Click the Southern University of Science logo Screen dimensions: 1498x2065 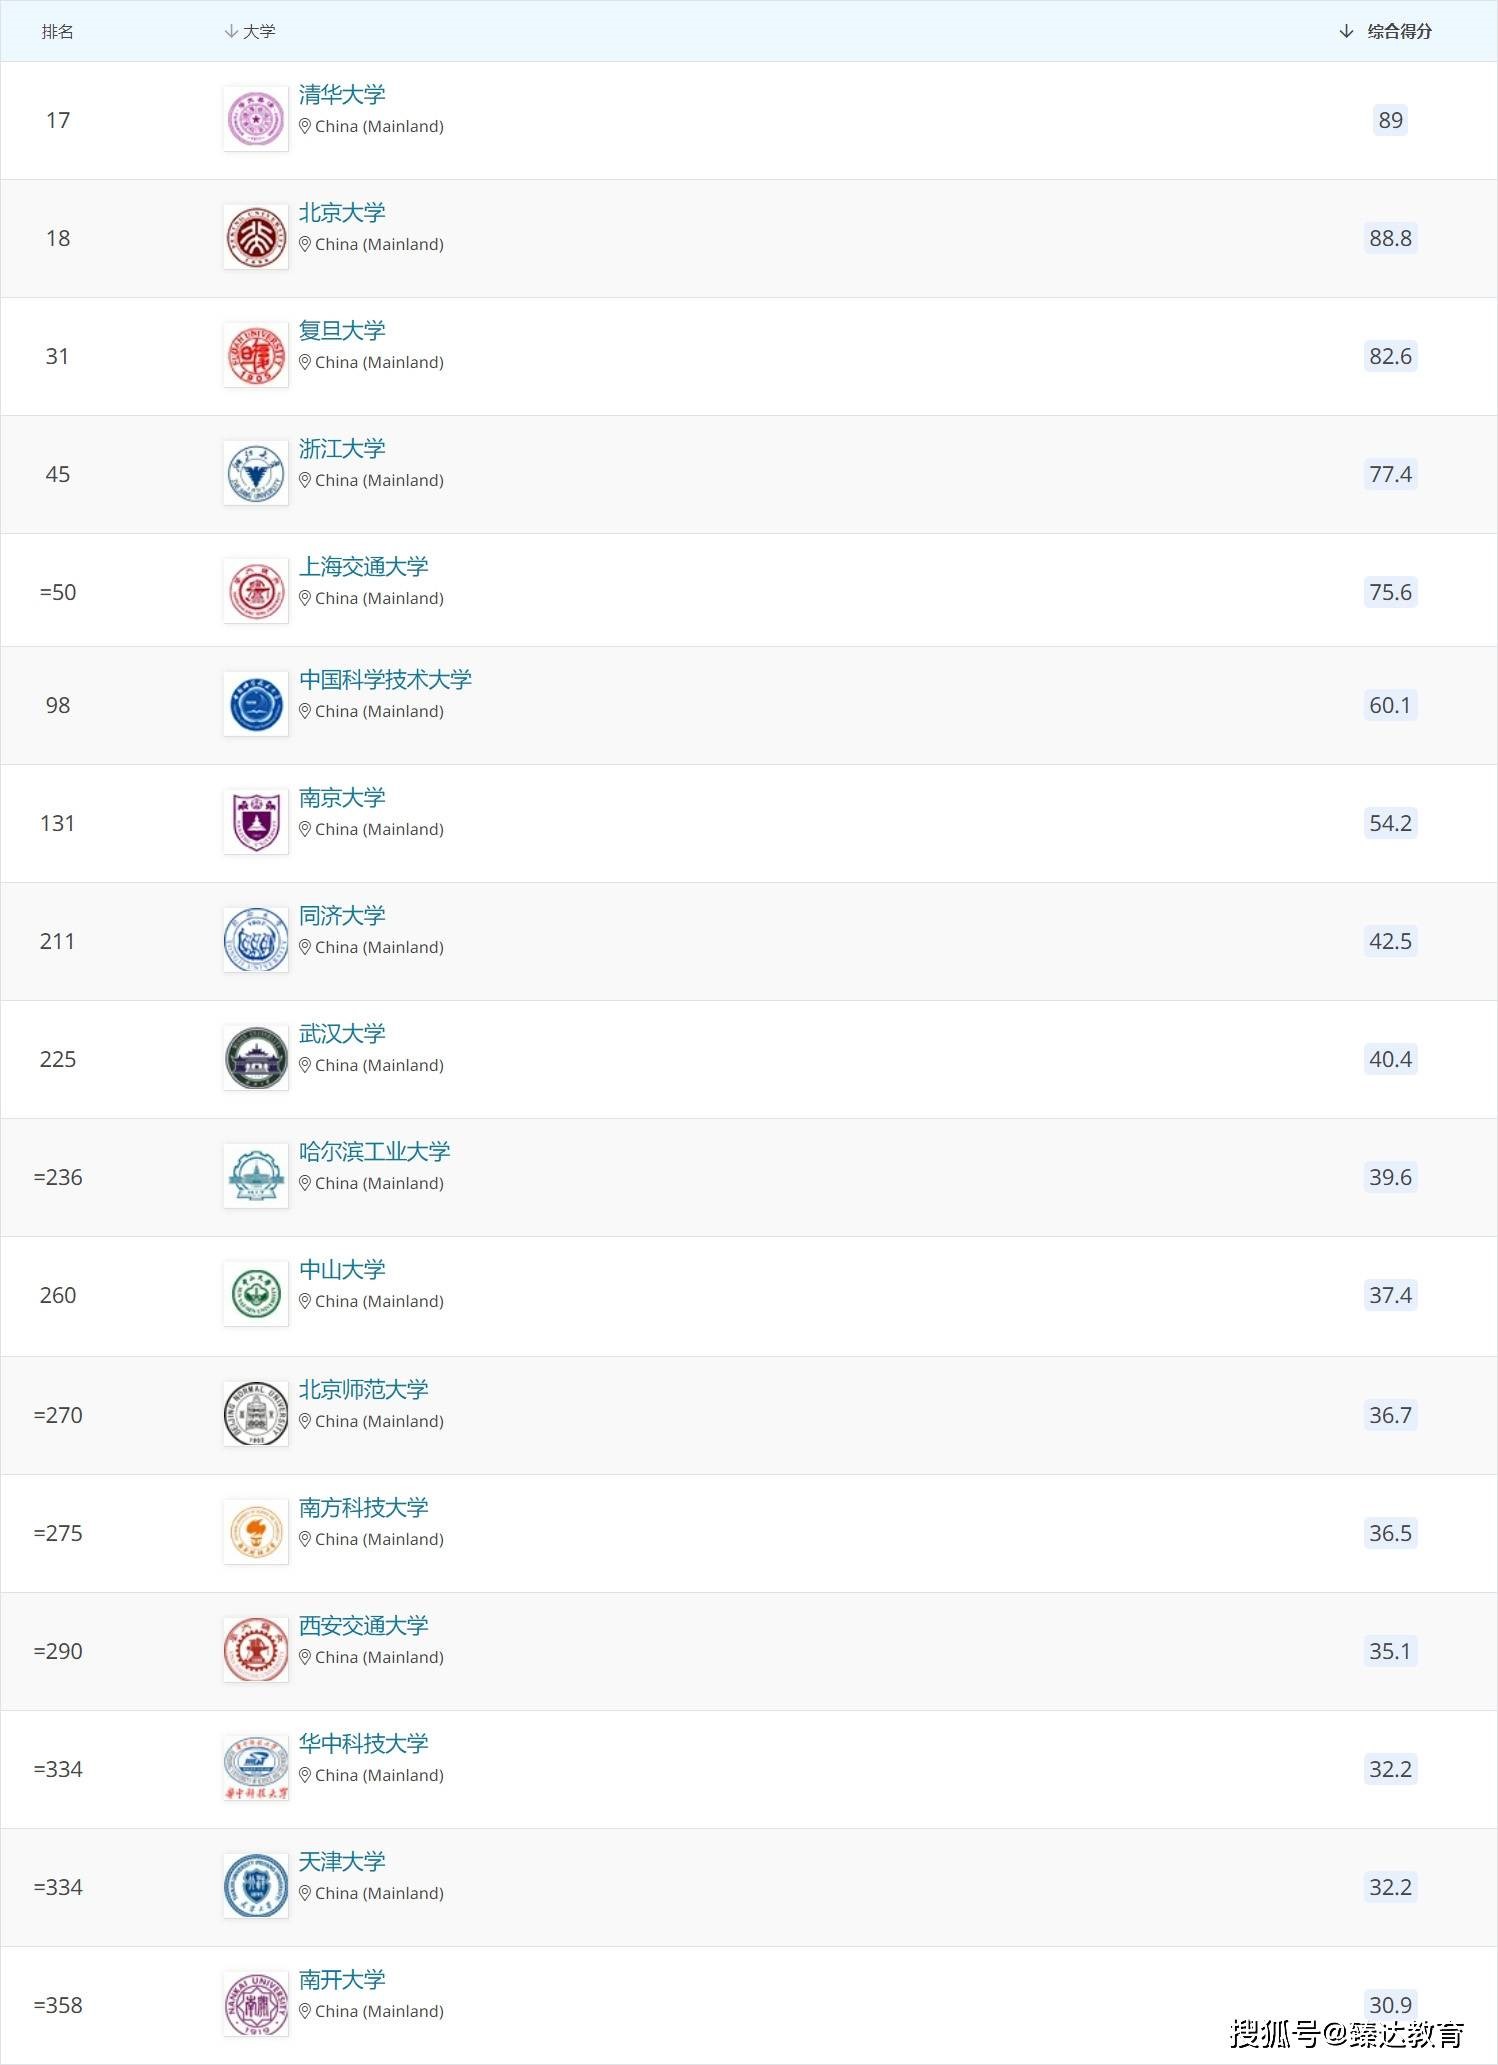(x=256, y=1532)
